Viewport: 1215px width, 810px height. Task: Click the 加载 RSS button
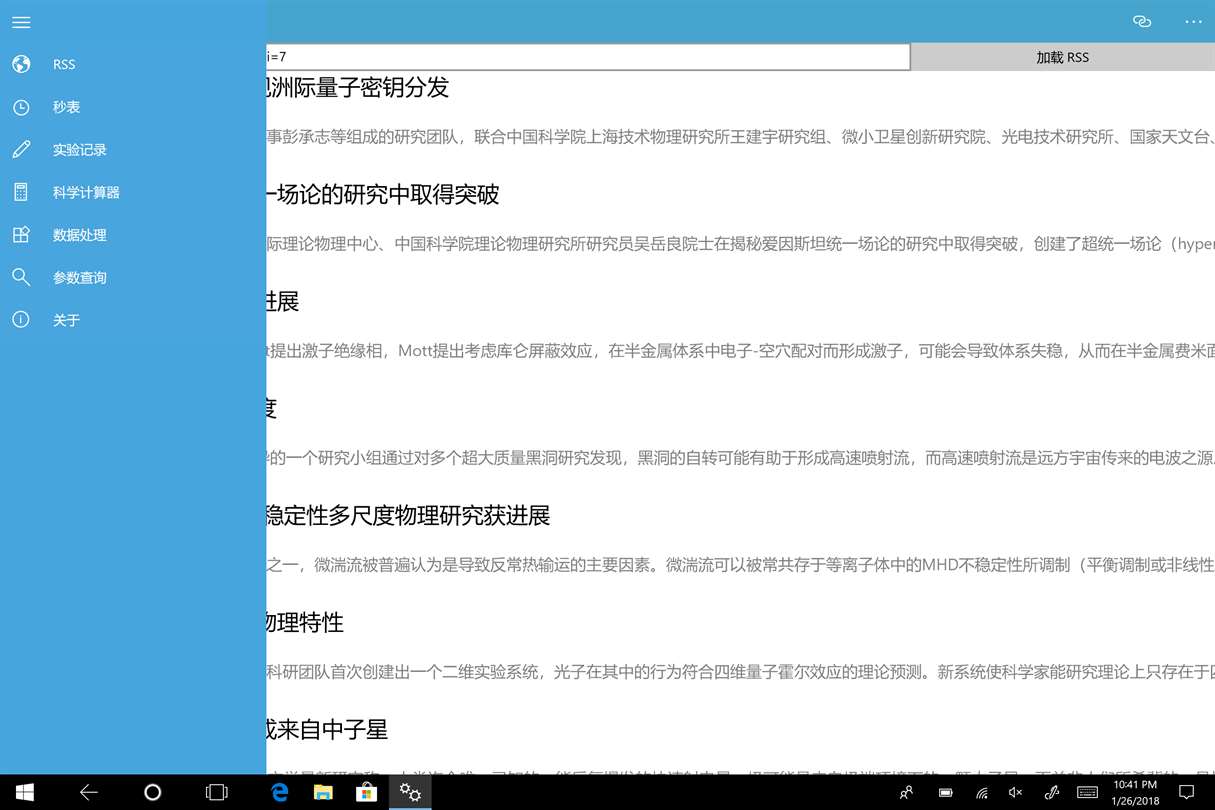pyautogui.click(x=1062, y=57)
